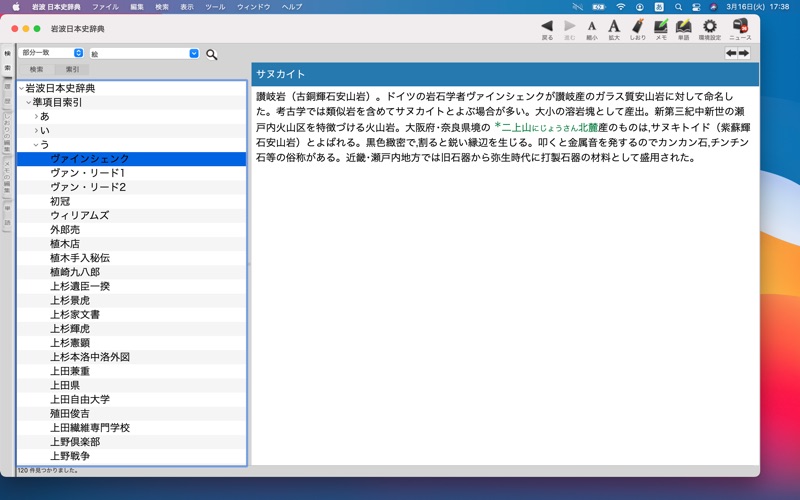Viewport: 800px width, 500px height.
Task: Open the メモ note icon
Action: point(661,26)
